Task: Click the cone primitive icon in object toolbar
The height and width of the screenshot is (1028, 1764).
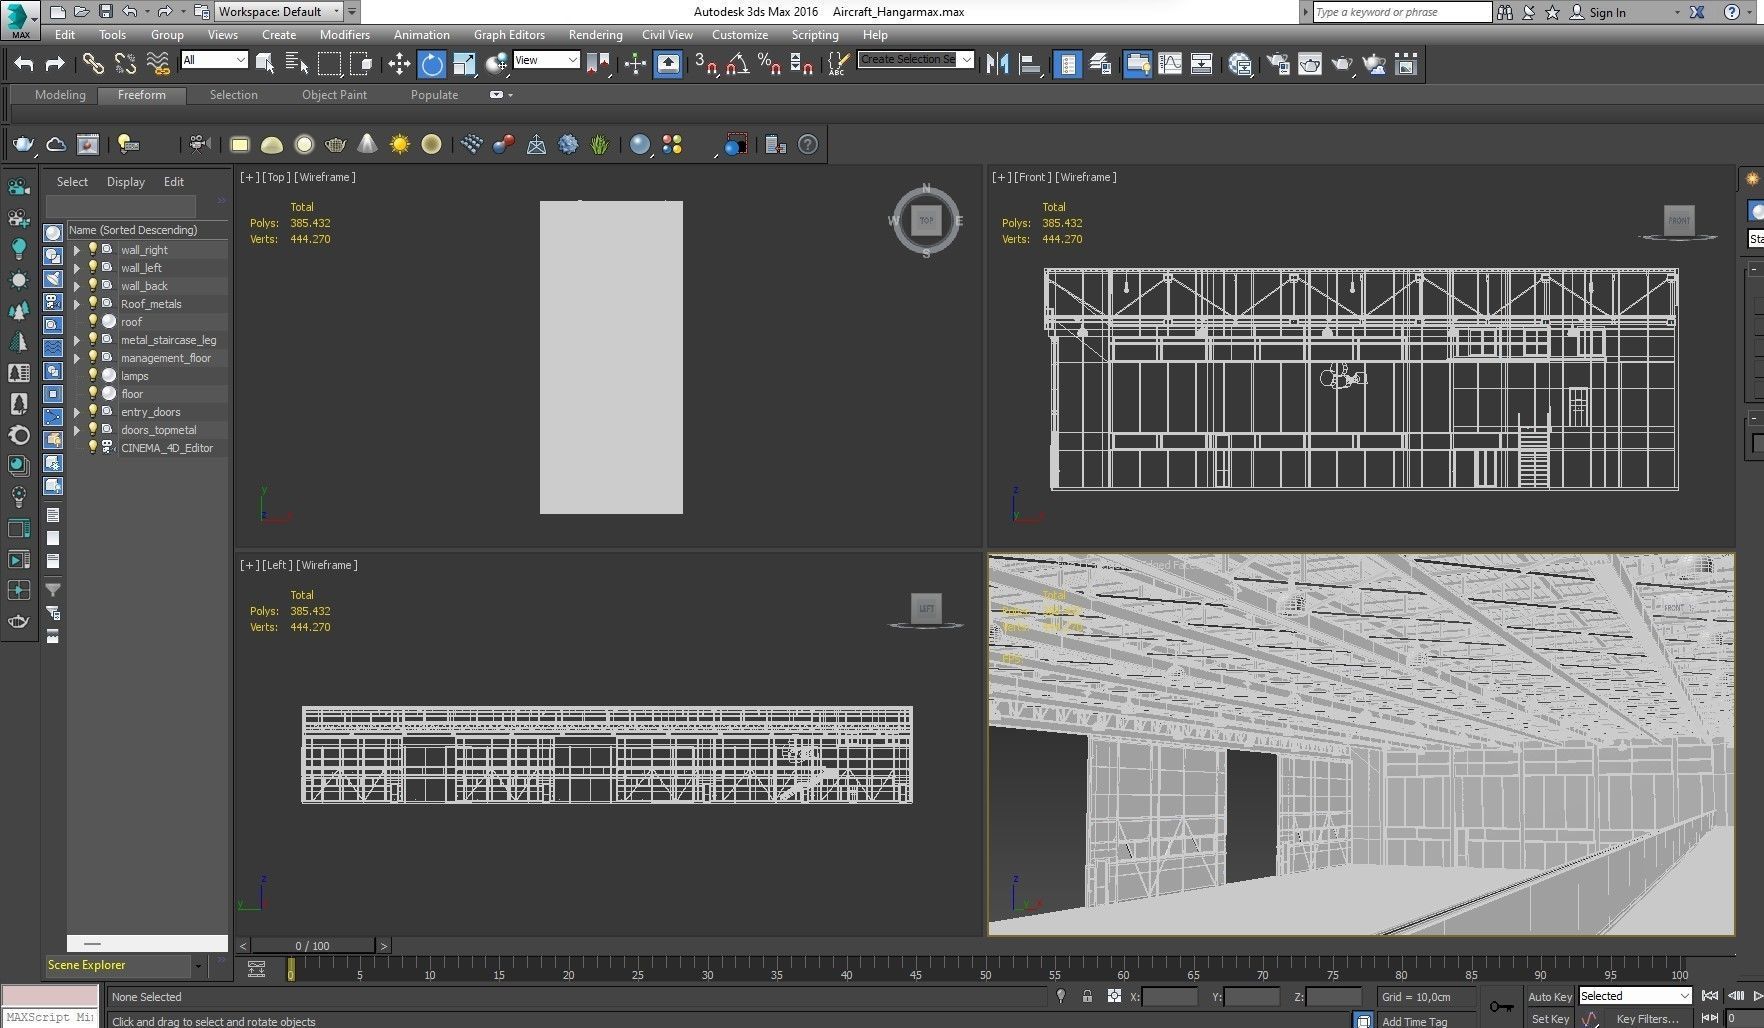Action: coord(368,145)
